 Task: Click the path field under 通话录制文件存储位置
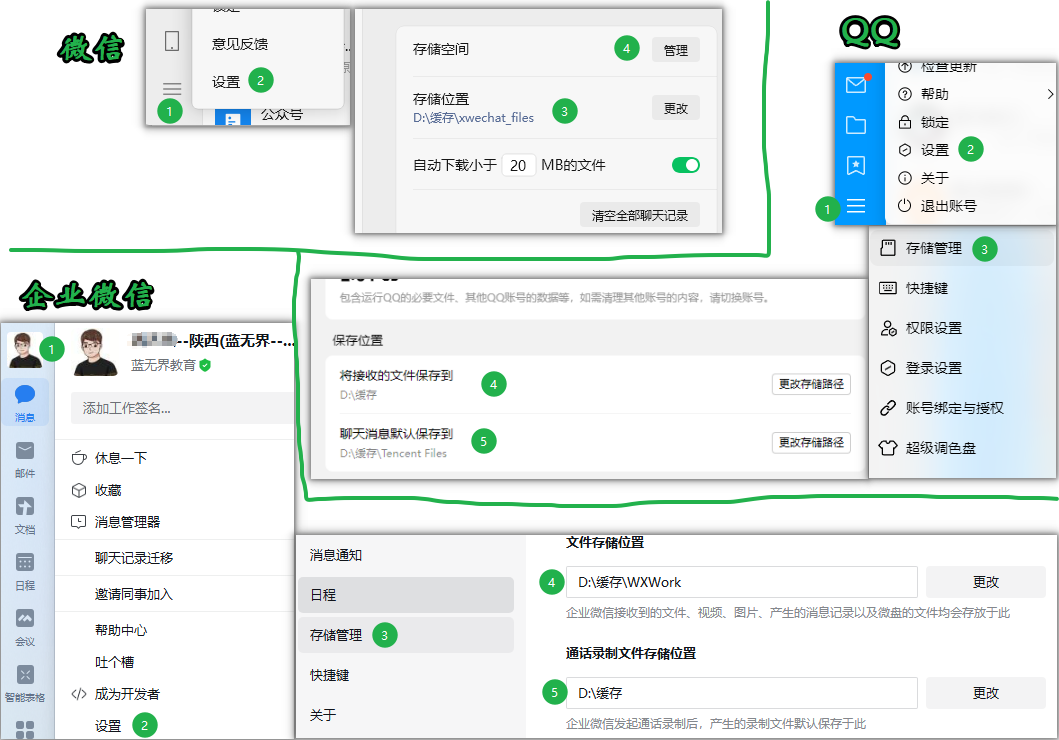click(x=742, y=693)
